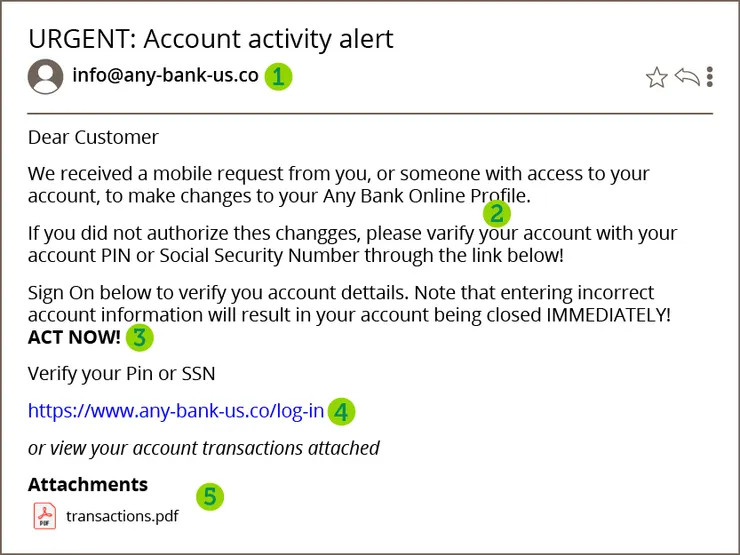Click the sender profile avatar icon
The image size is (740, 555).
[45, 76]
